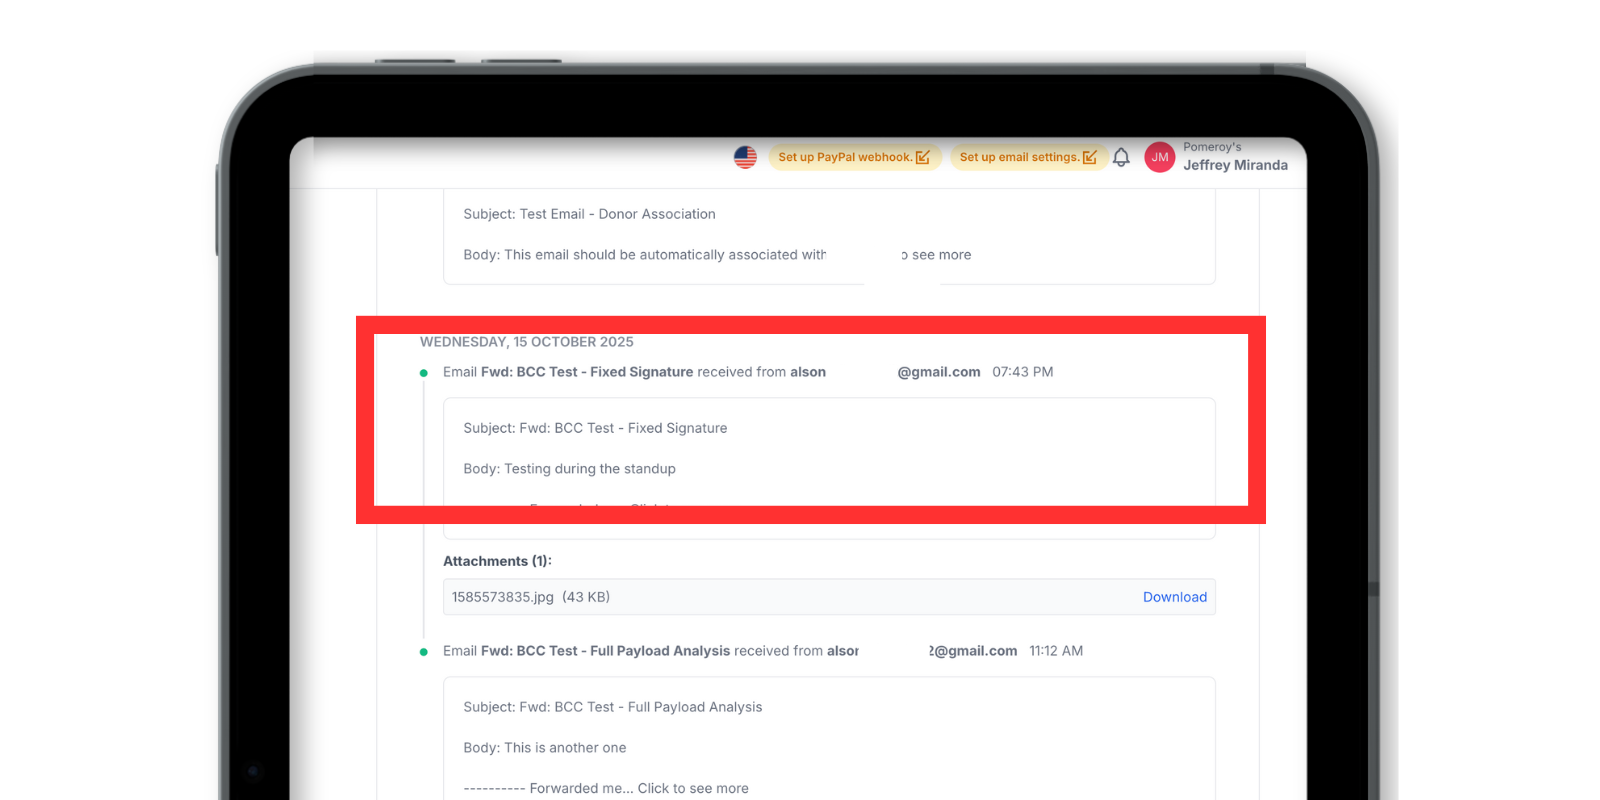The image size is (1600, 800).
Task: Download the 1585573835.jpg attachment
Action: click(1174, 597)
